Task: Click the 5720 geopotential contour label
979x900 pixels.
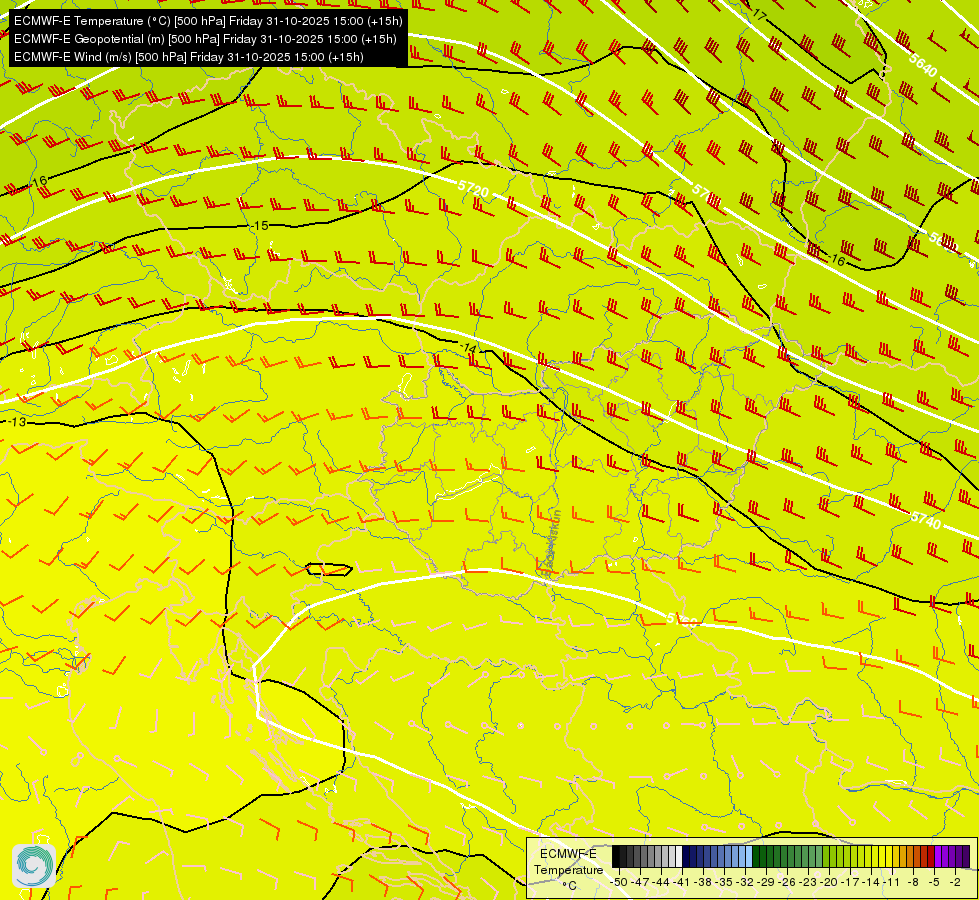Action: 473,188
